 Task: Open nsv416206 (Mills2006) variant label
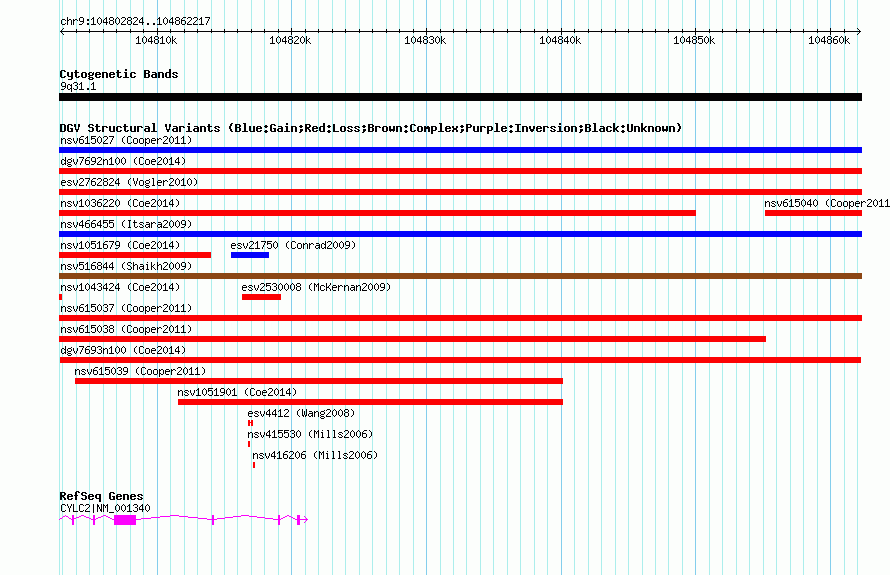[315, 455]
